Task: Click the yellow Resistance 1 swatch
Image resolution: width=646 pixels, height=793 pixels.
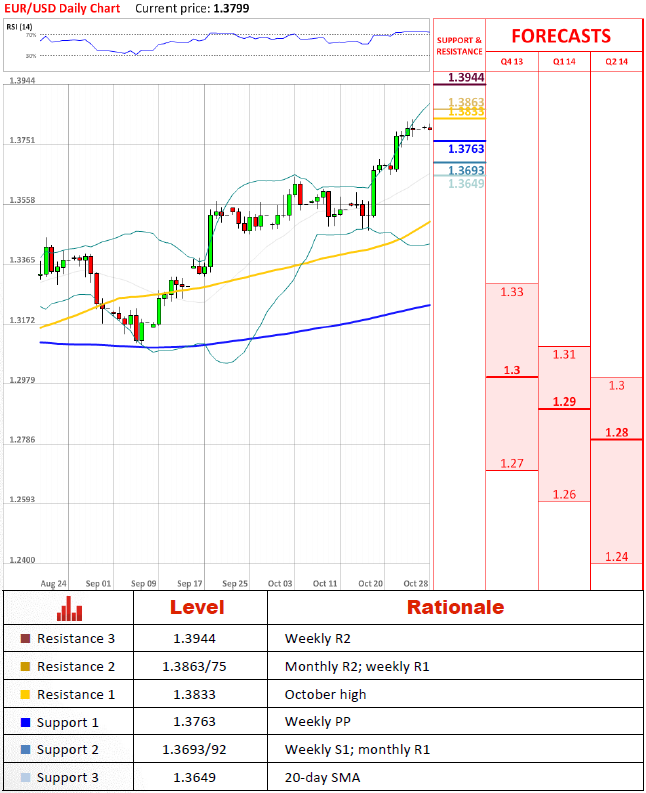Action: click(26, 695)
